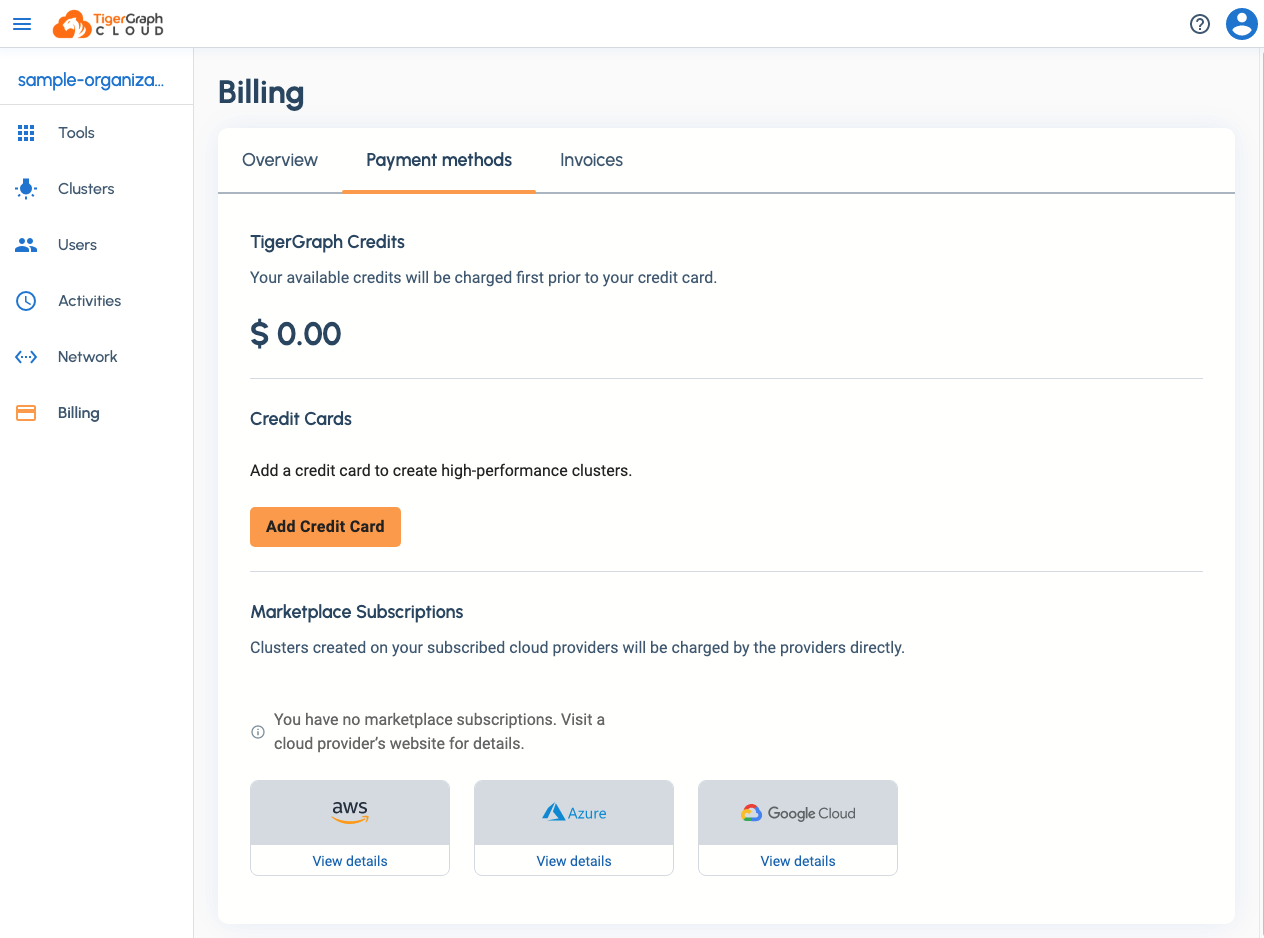Switch to the Invoices tab
Viewport: 1264px width, 938px height.
click(x=591, y=160)
